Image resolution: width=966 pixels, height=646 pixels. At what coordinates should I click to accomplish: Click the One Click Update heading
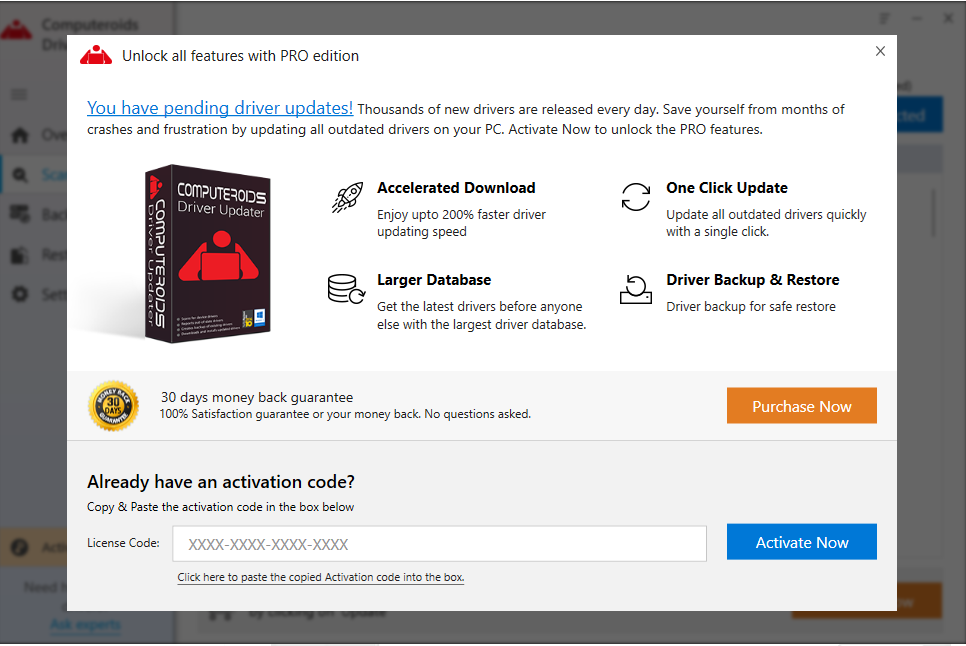[x=726, y=188]
